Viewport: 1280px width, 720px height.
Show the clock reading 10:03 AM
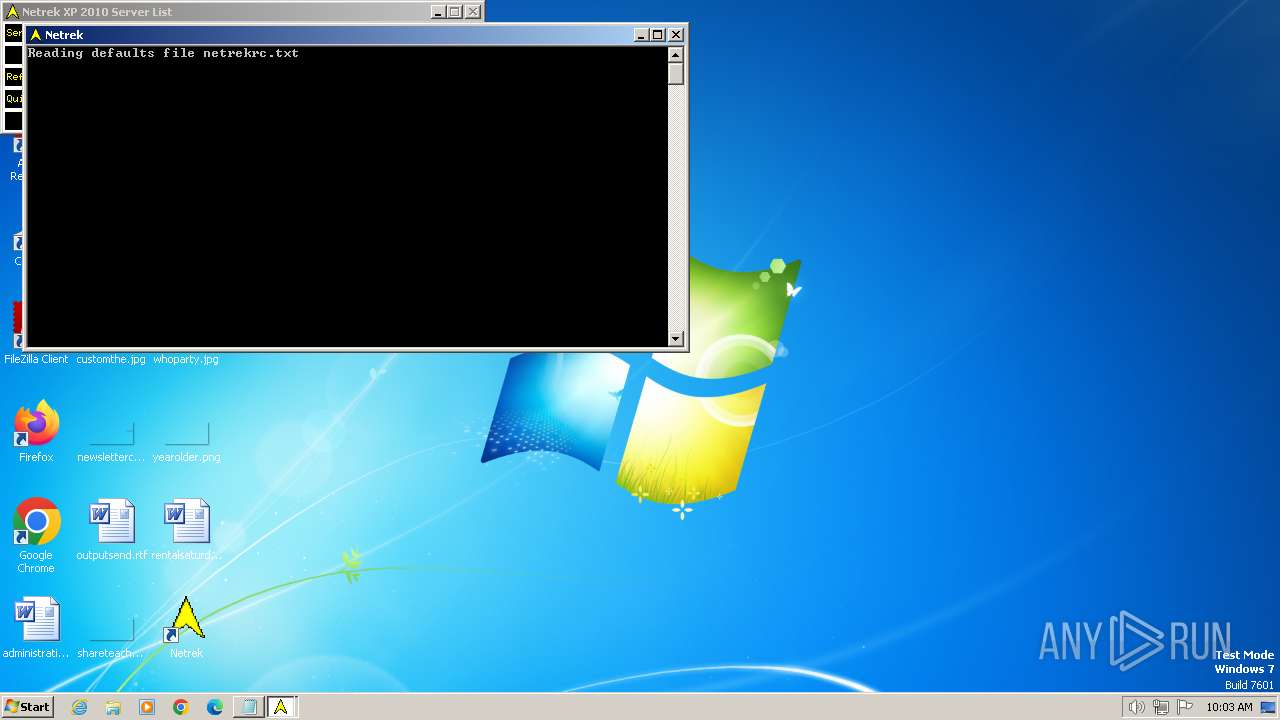(x=1229, y=707)
